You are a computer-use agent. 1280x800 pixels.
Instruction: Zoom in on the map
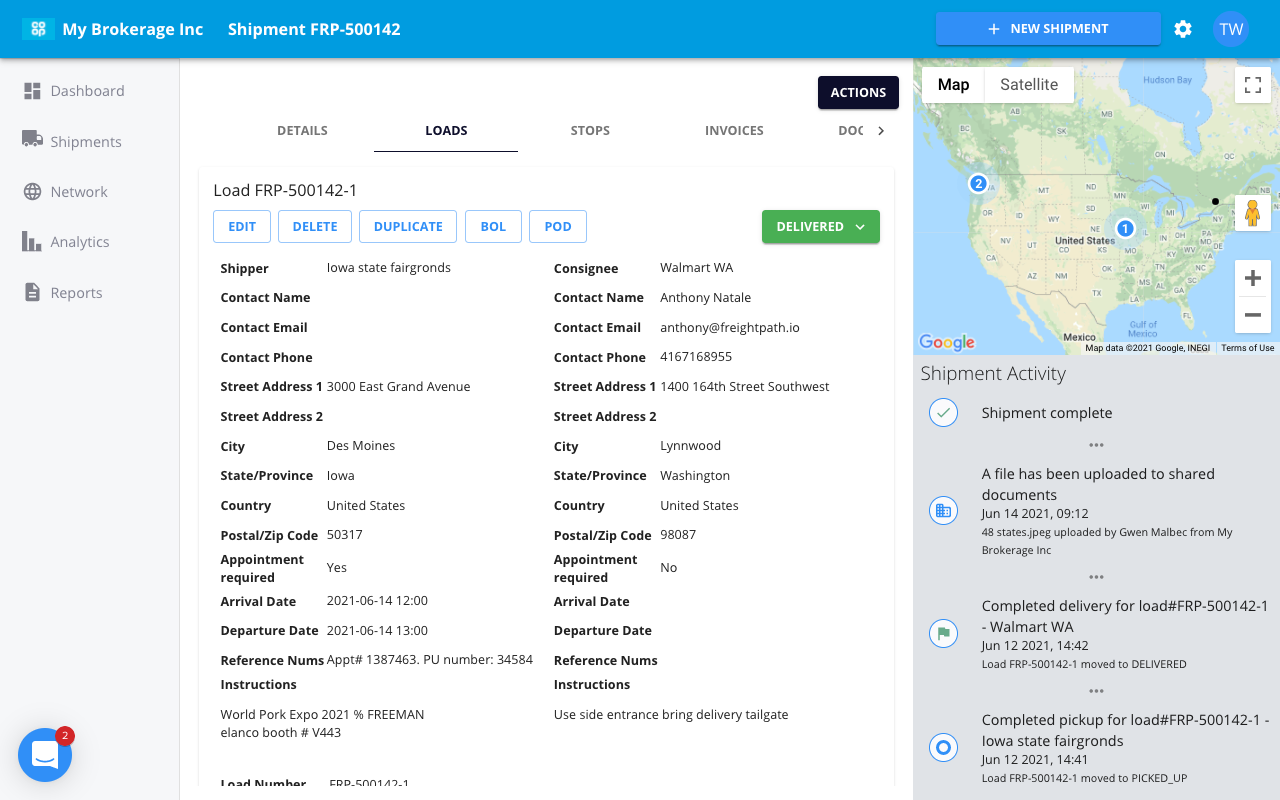[x=1252, y=278]
